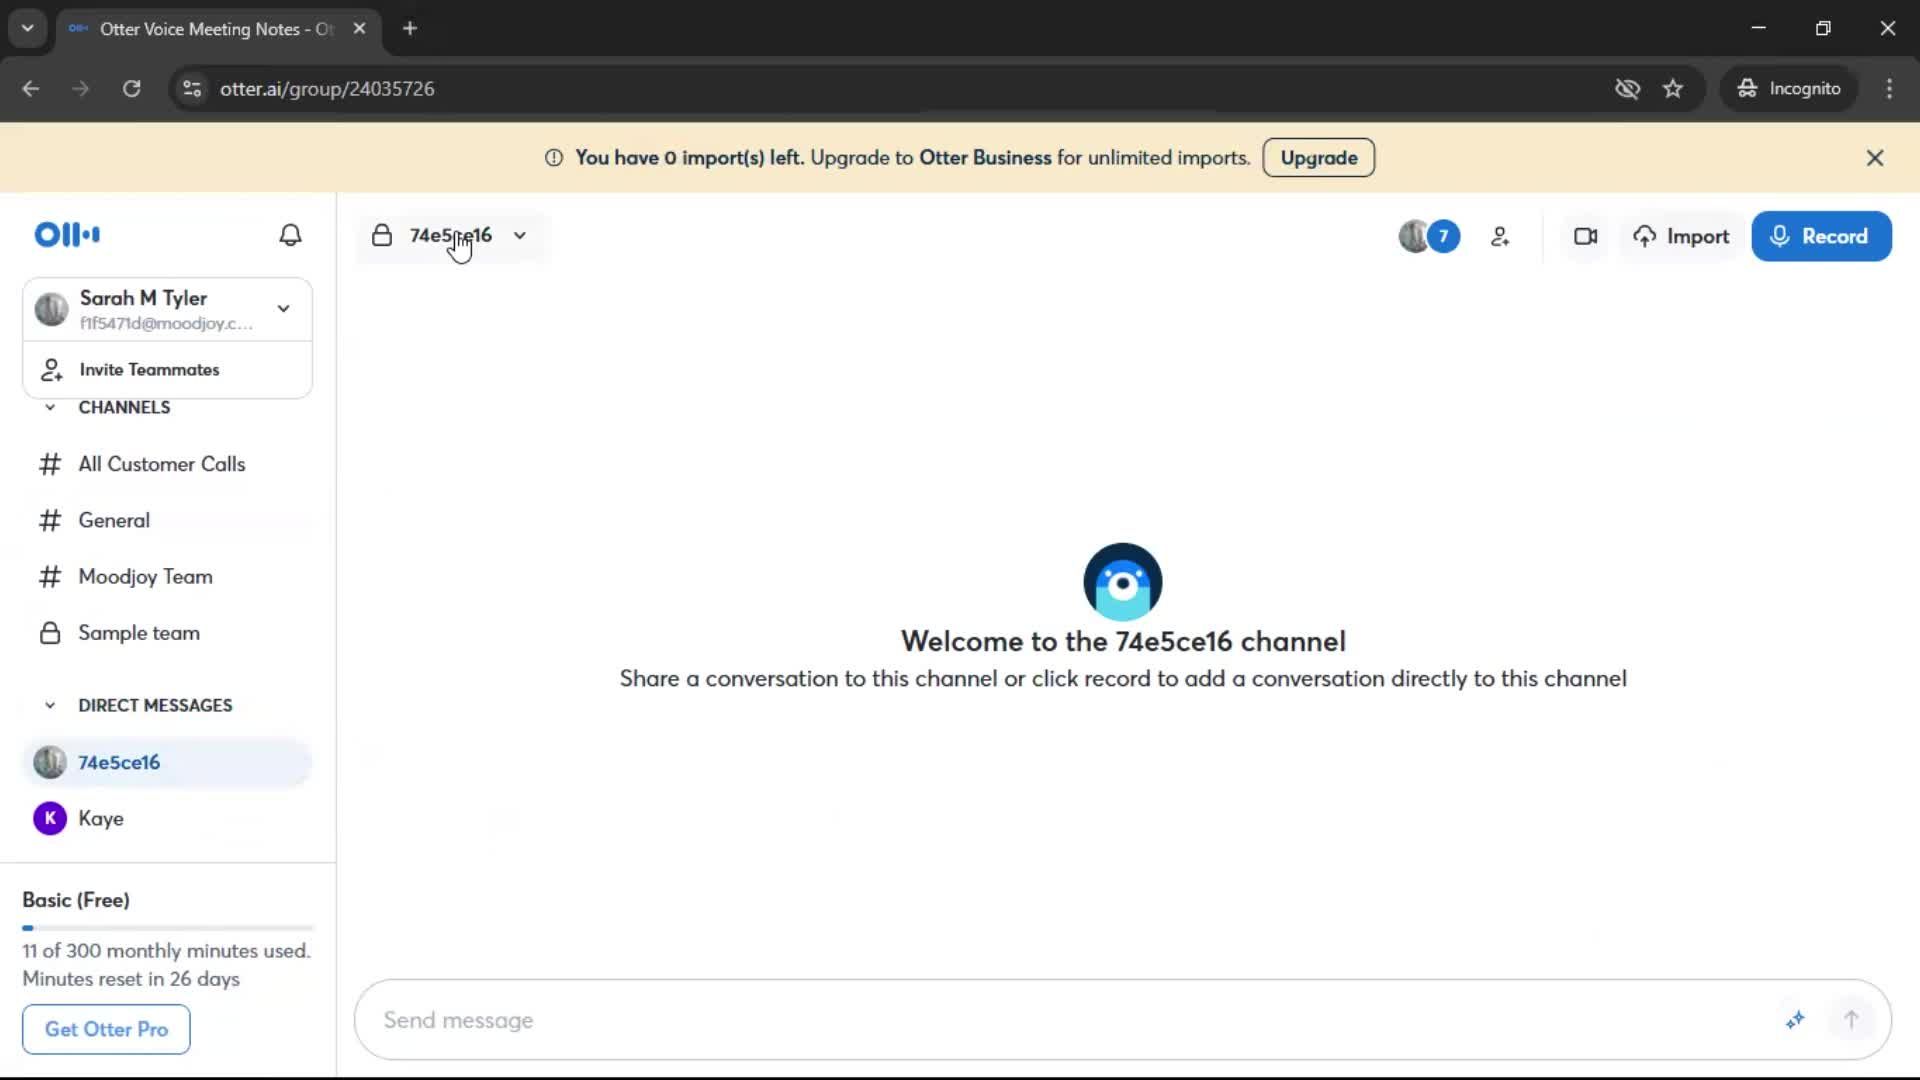
Task: Expand the 74e5ce16 channel header dropdown
Action: [520, 236]
